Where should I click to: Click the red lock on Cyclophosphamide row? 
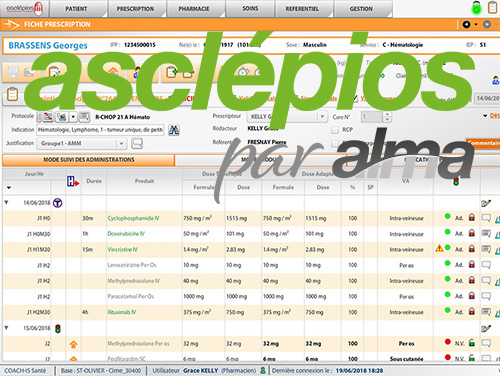click(471, 217)
